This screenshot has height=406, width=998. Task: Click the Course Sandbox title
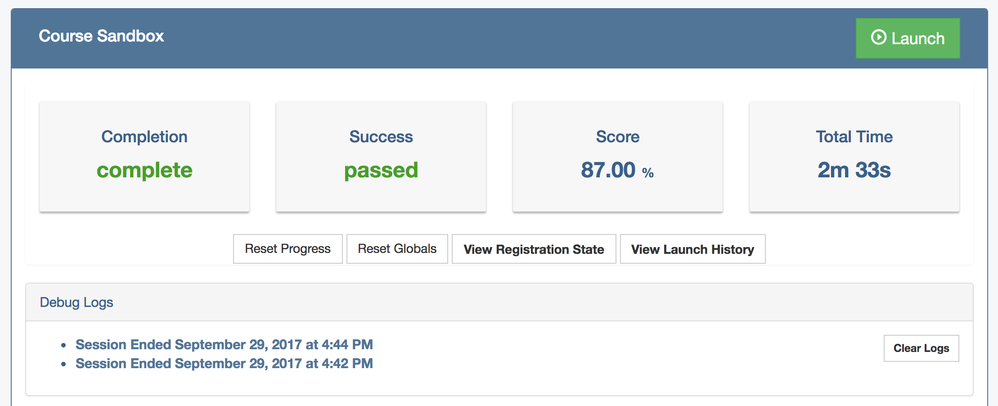(101, 36)
